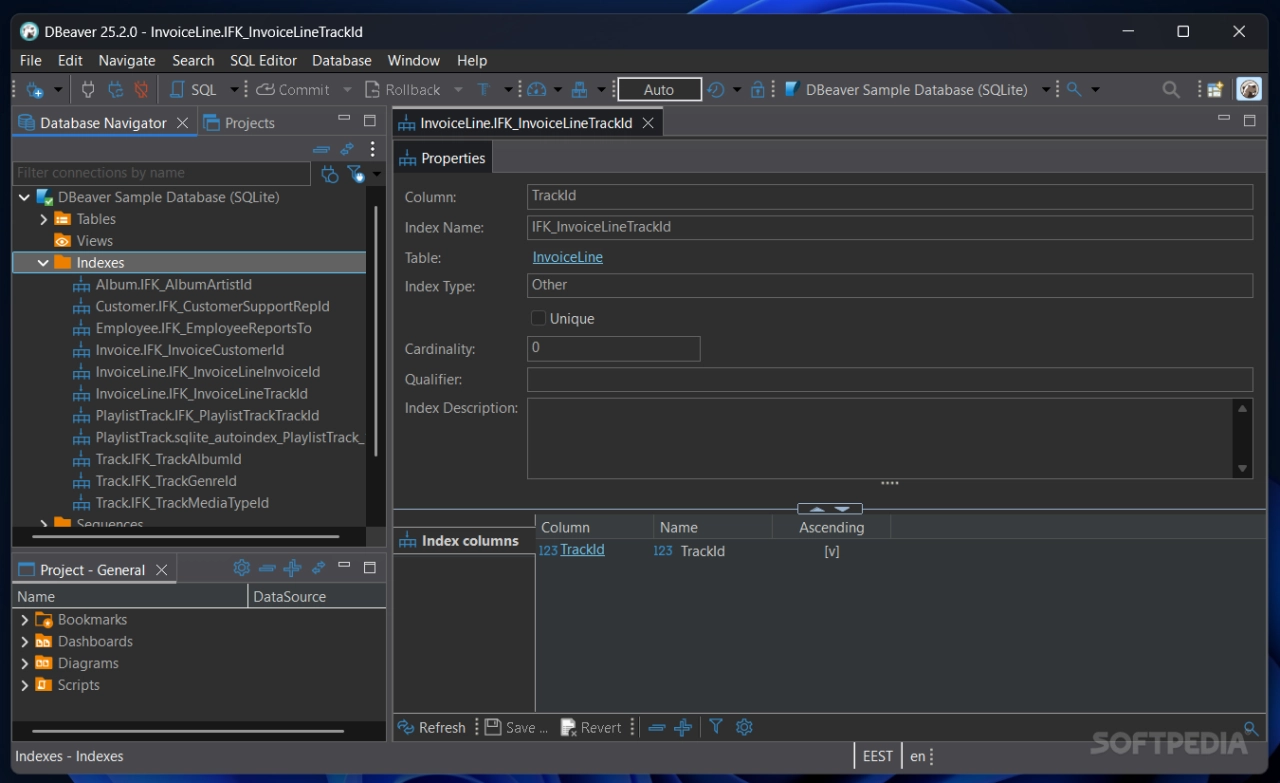1280x783 pixels.
Task: Click search icon at editor bottom right
Action: click(1250, 728)
